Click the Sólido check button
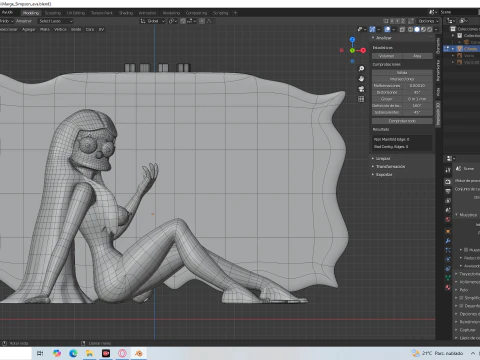 point(402,73)
